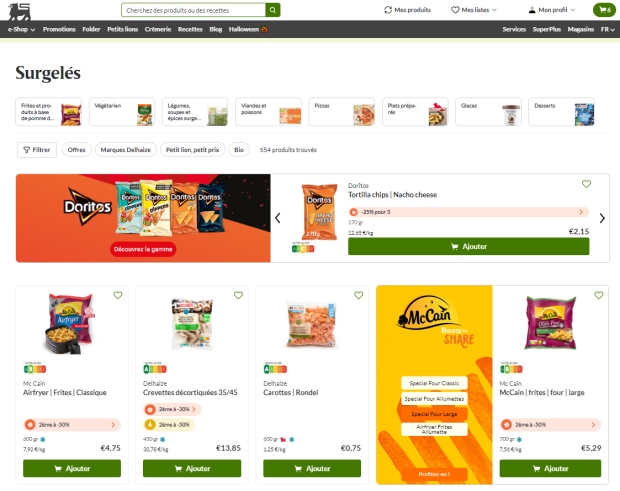Click the Delhaize lion logo

19,11
